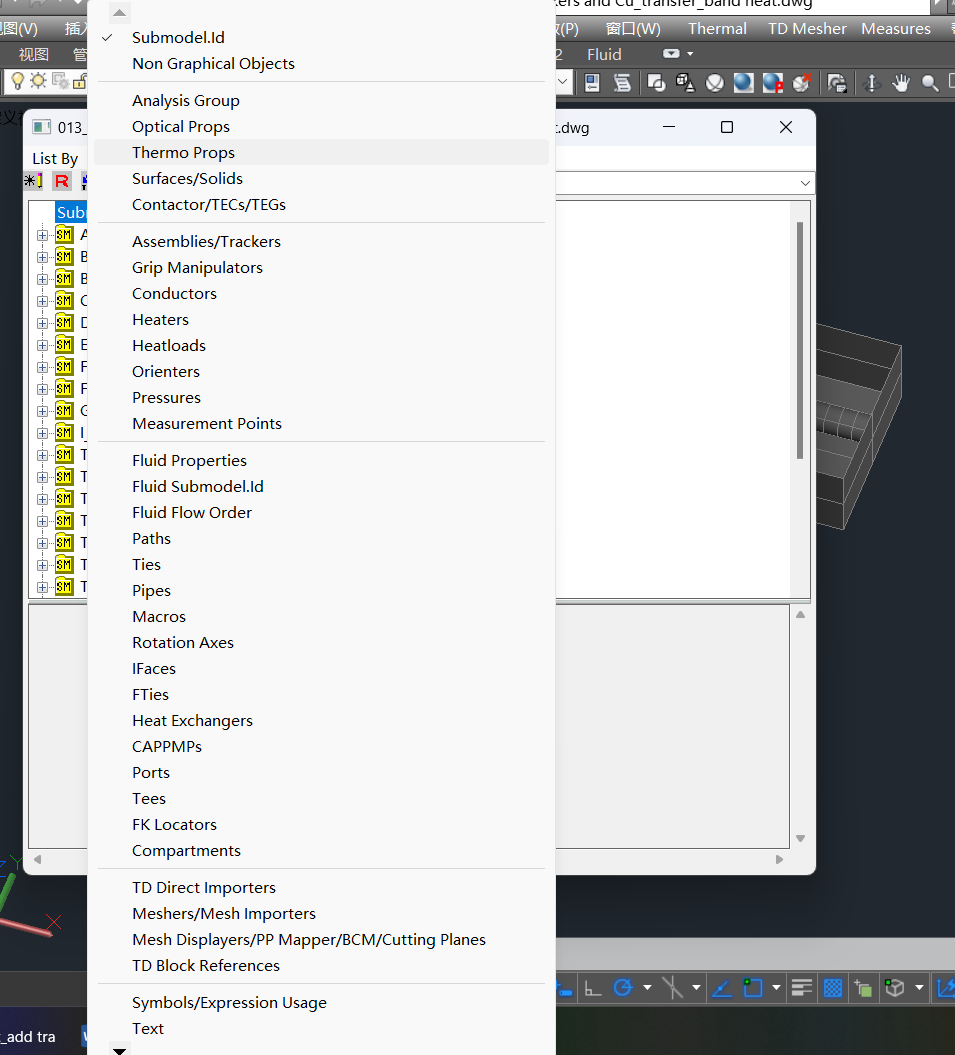Click the blue sphere with red P icon
Image resolution: width=955 pixels, height=1055 pixels.
pos(773,83)
